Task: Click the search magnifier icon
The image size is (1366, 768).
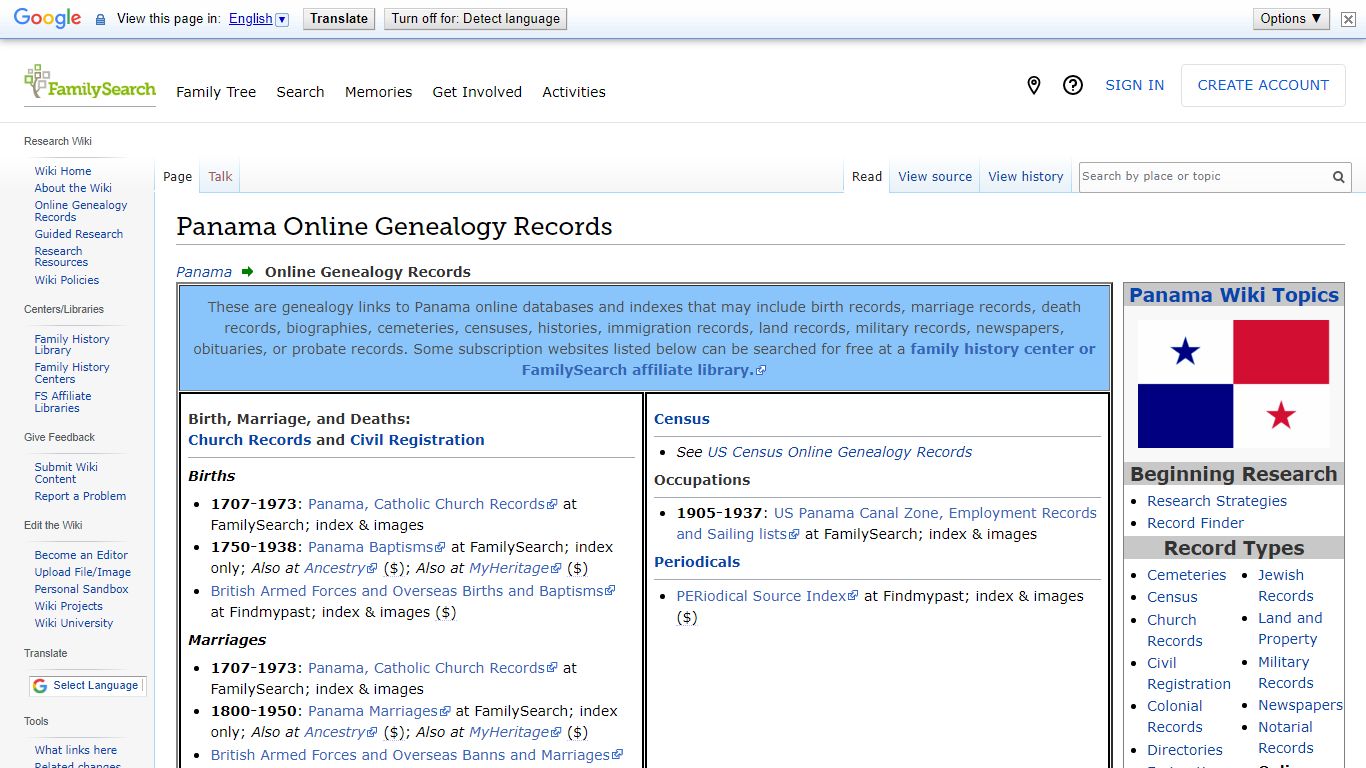Action: (1338, 177)
